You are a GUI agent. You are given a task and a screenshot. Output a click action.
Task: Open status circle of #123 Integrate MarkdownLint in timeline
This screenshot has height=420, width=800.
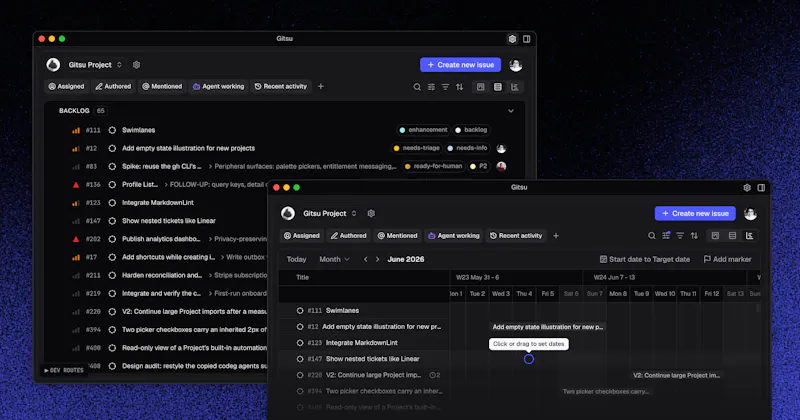click(300, 343)
